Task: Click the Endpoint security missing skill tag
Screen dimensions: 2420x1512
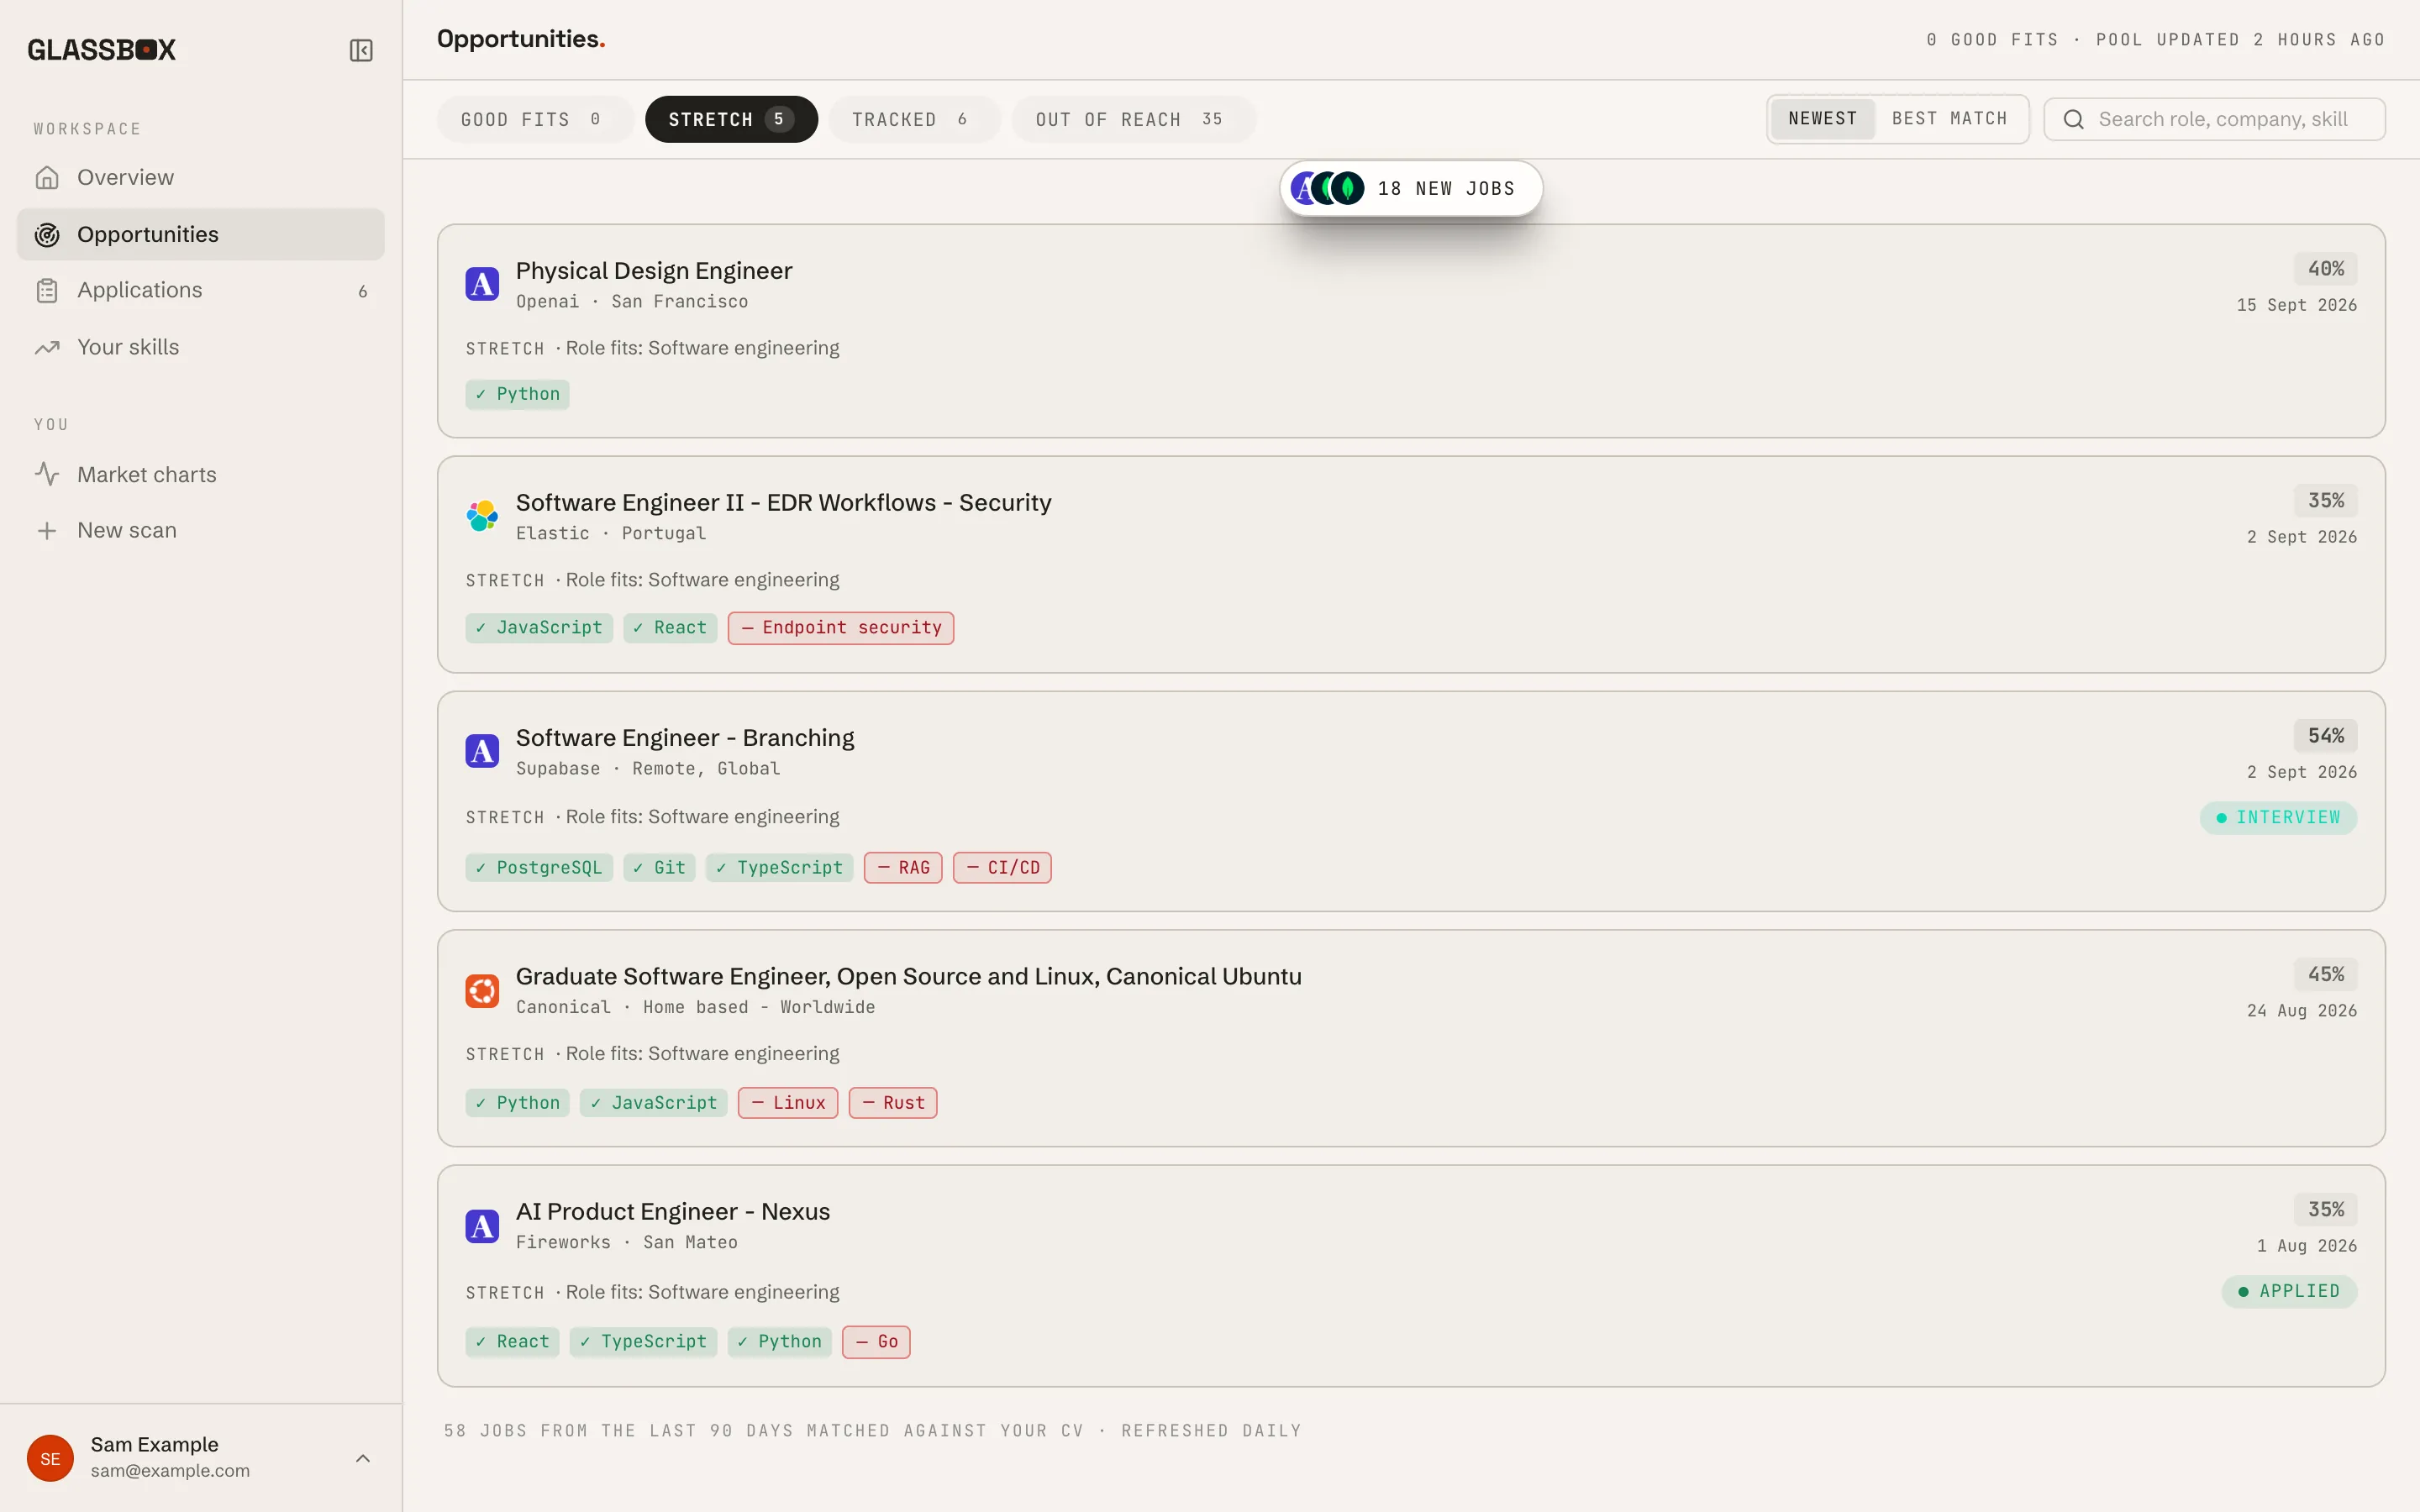Action: [x=840, y=628]
